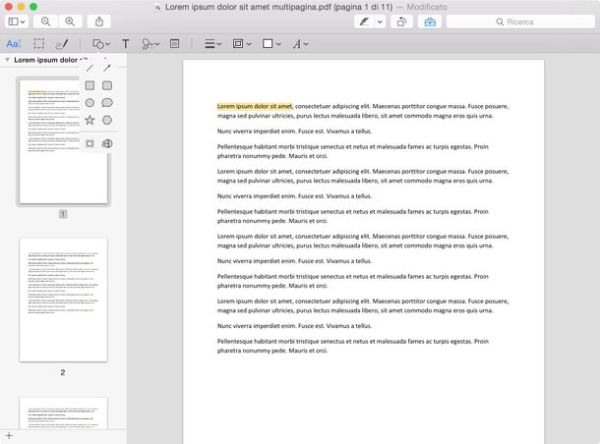This screenshot has width=600, height=444.
Task: Choose the arrow shape from shapes popup
Action: 107,68
